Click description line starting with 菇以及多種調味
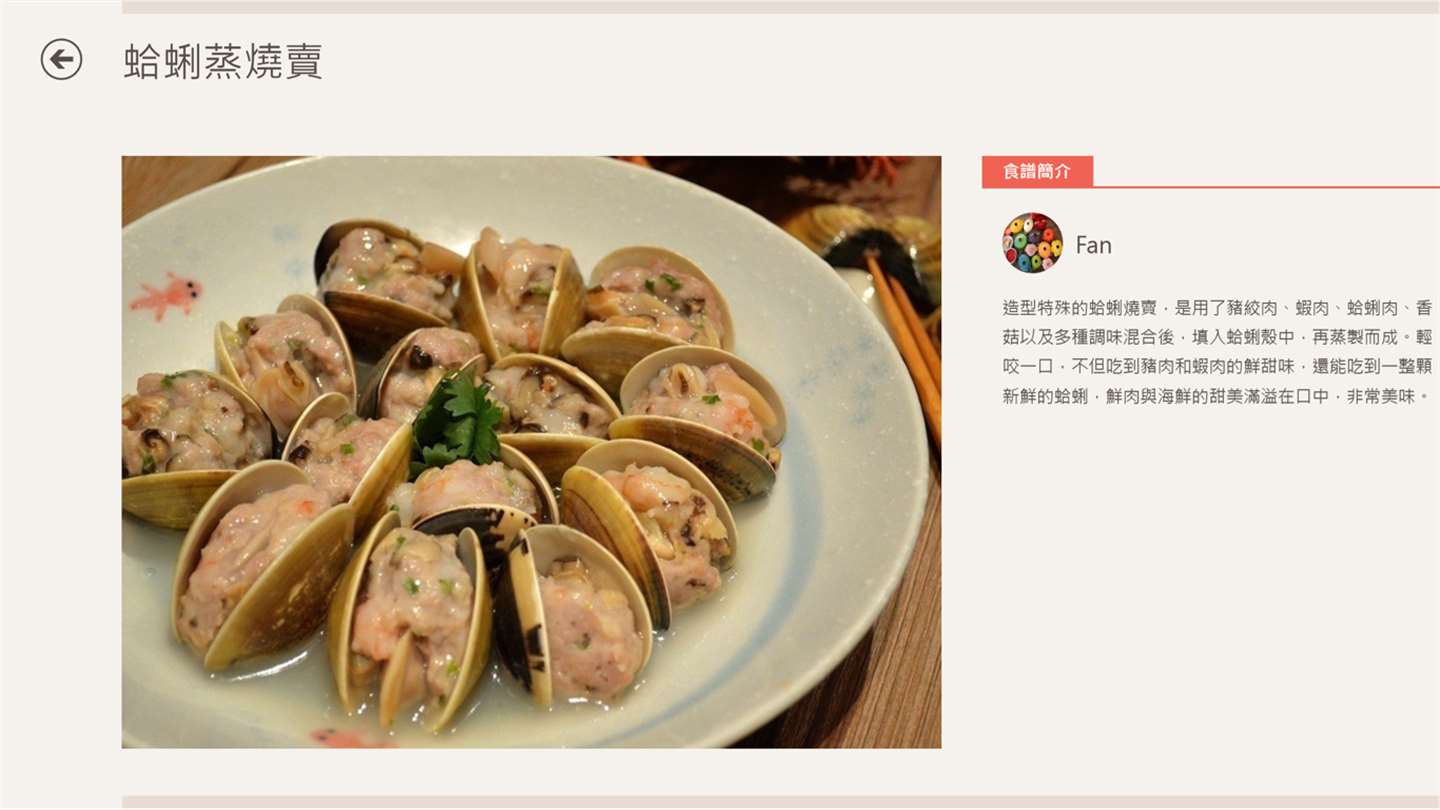 pyautogui.click(x=1217, y=337)
